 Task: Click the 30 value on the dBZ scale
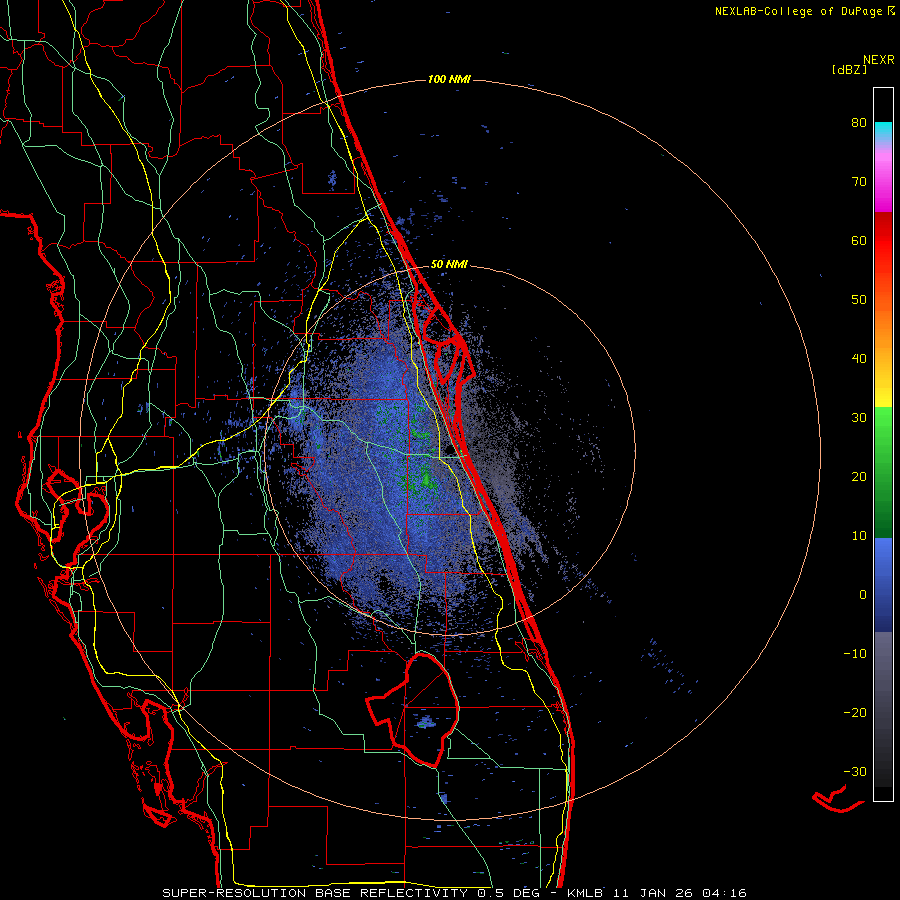coord(859,418)
